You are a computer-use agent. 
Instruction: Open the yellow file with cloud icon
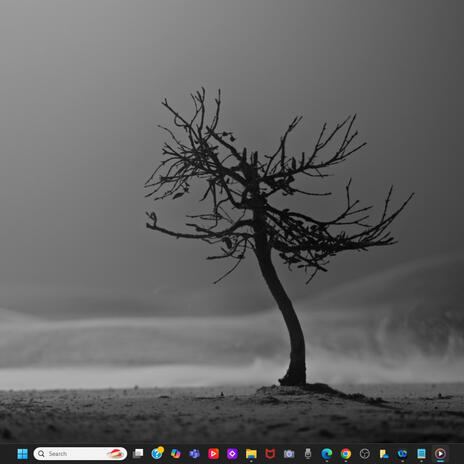pos(384,454)
